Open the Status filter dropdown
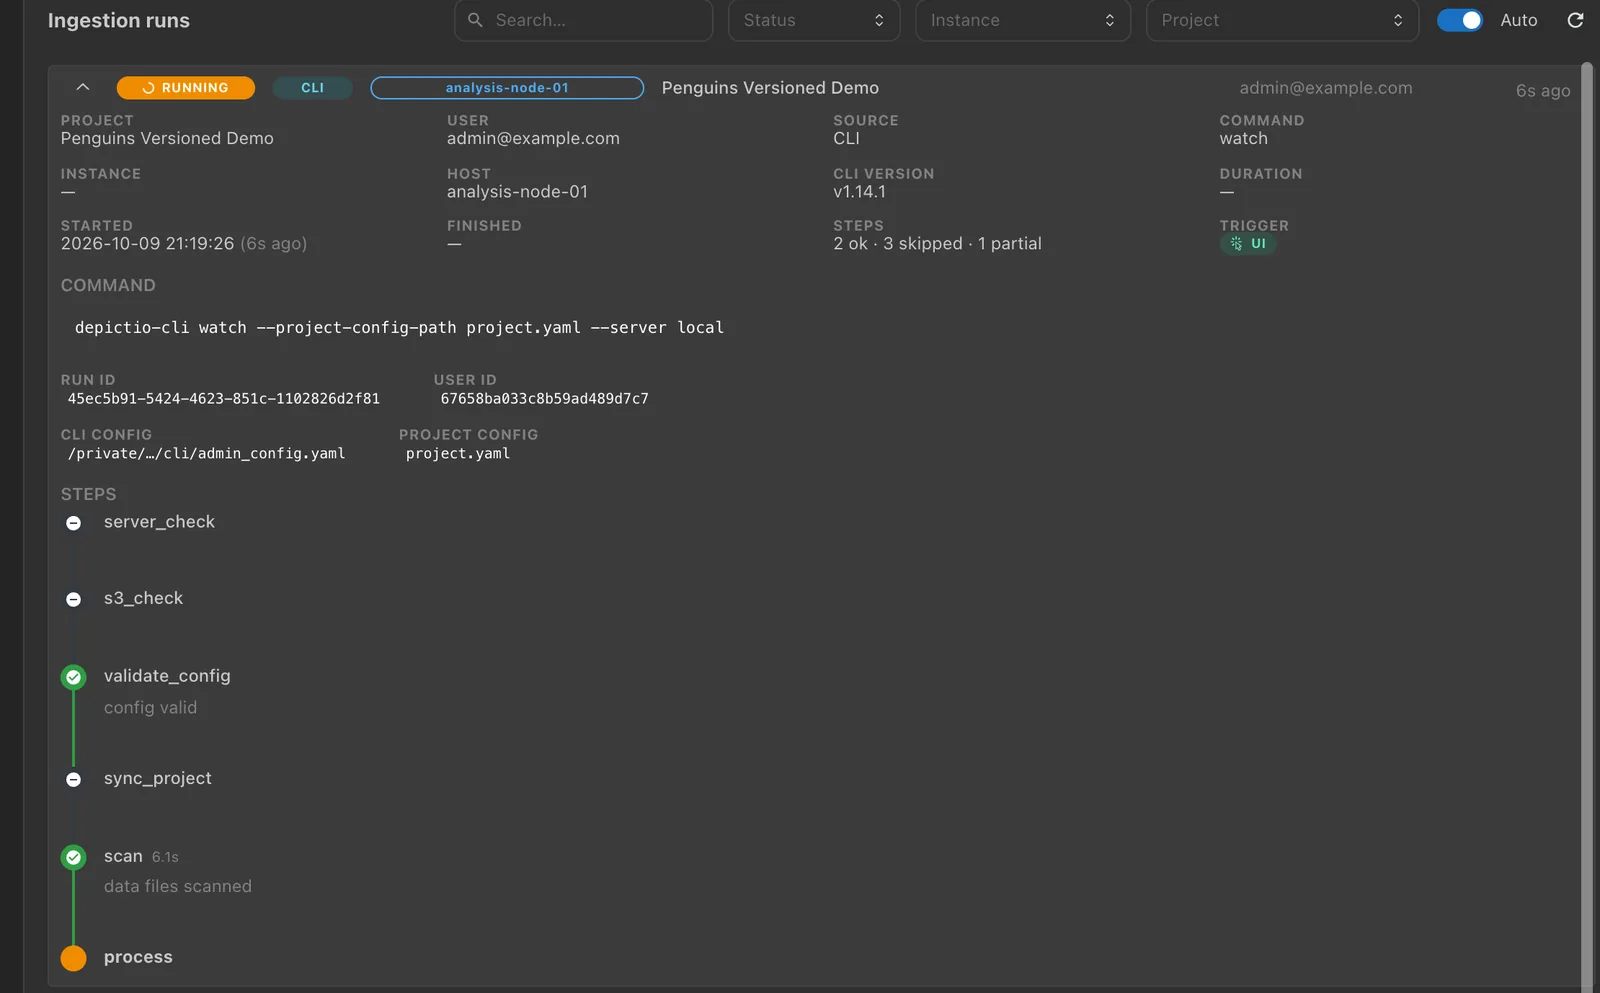The image size is (1600, 993). coord(814,20)
